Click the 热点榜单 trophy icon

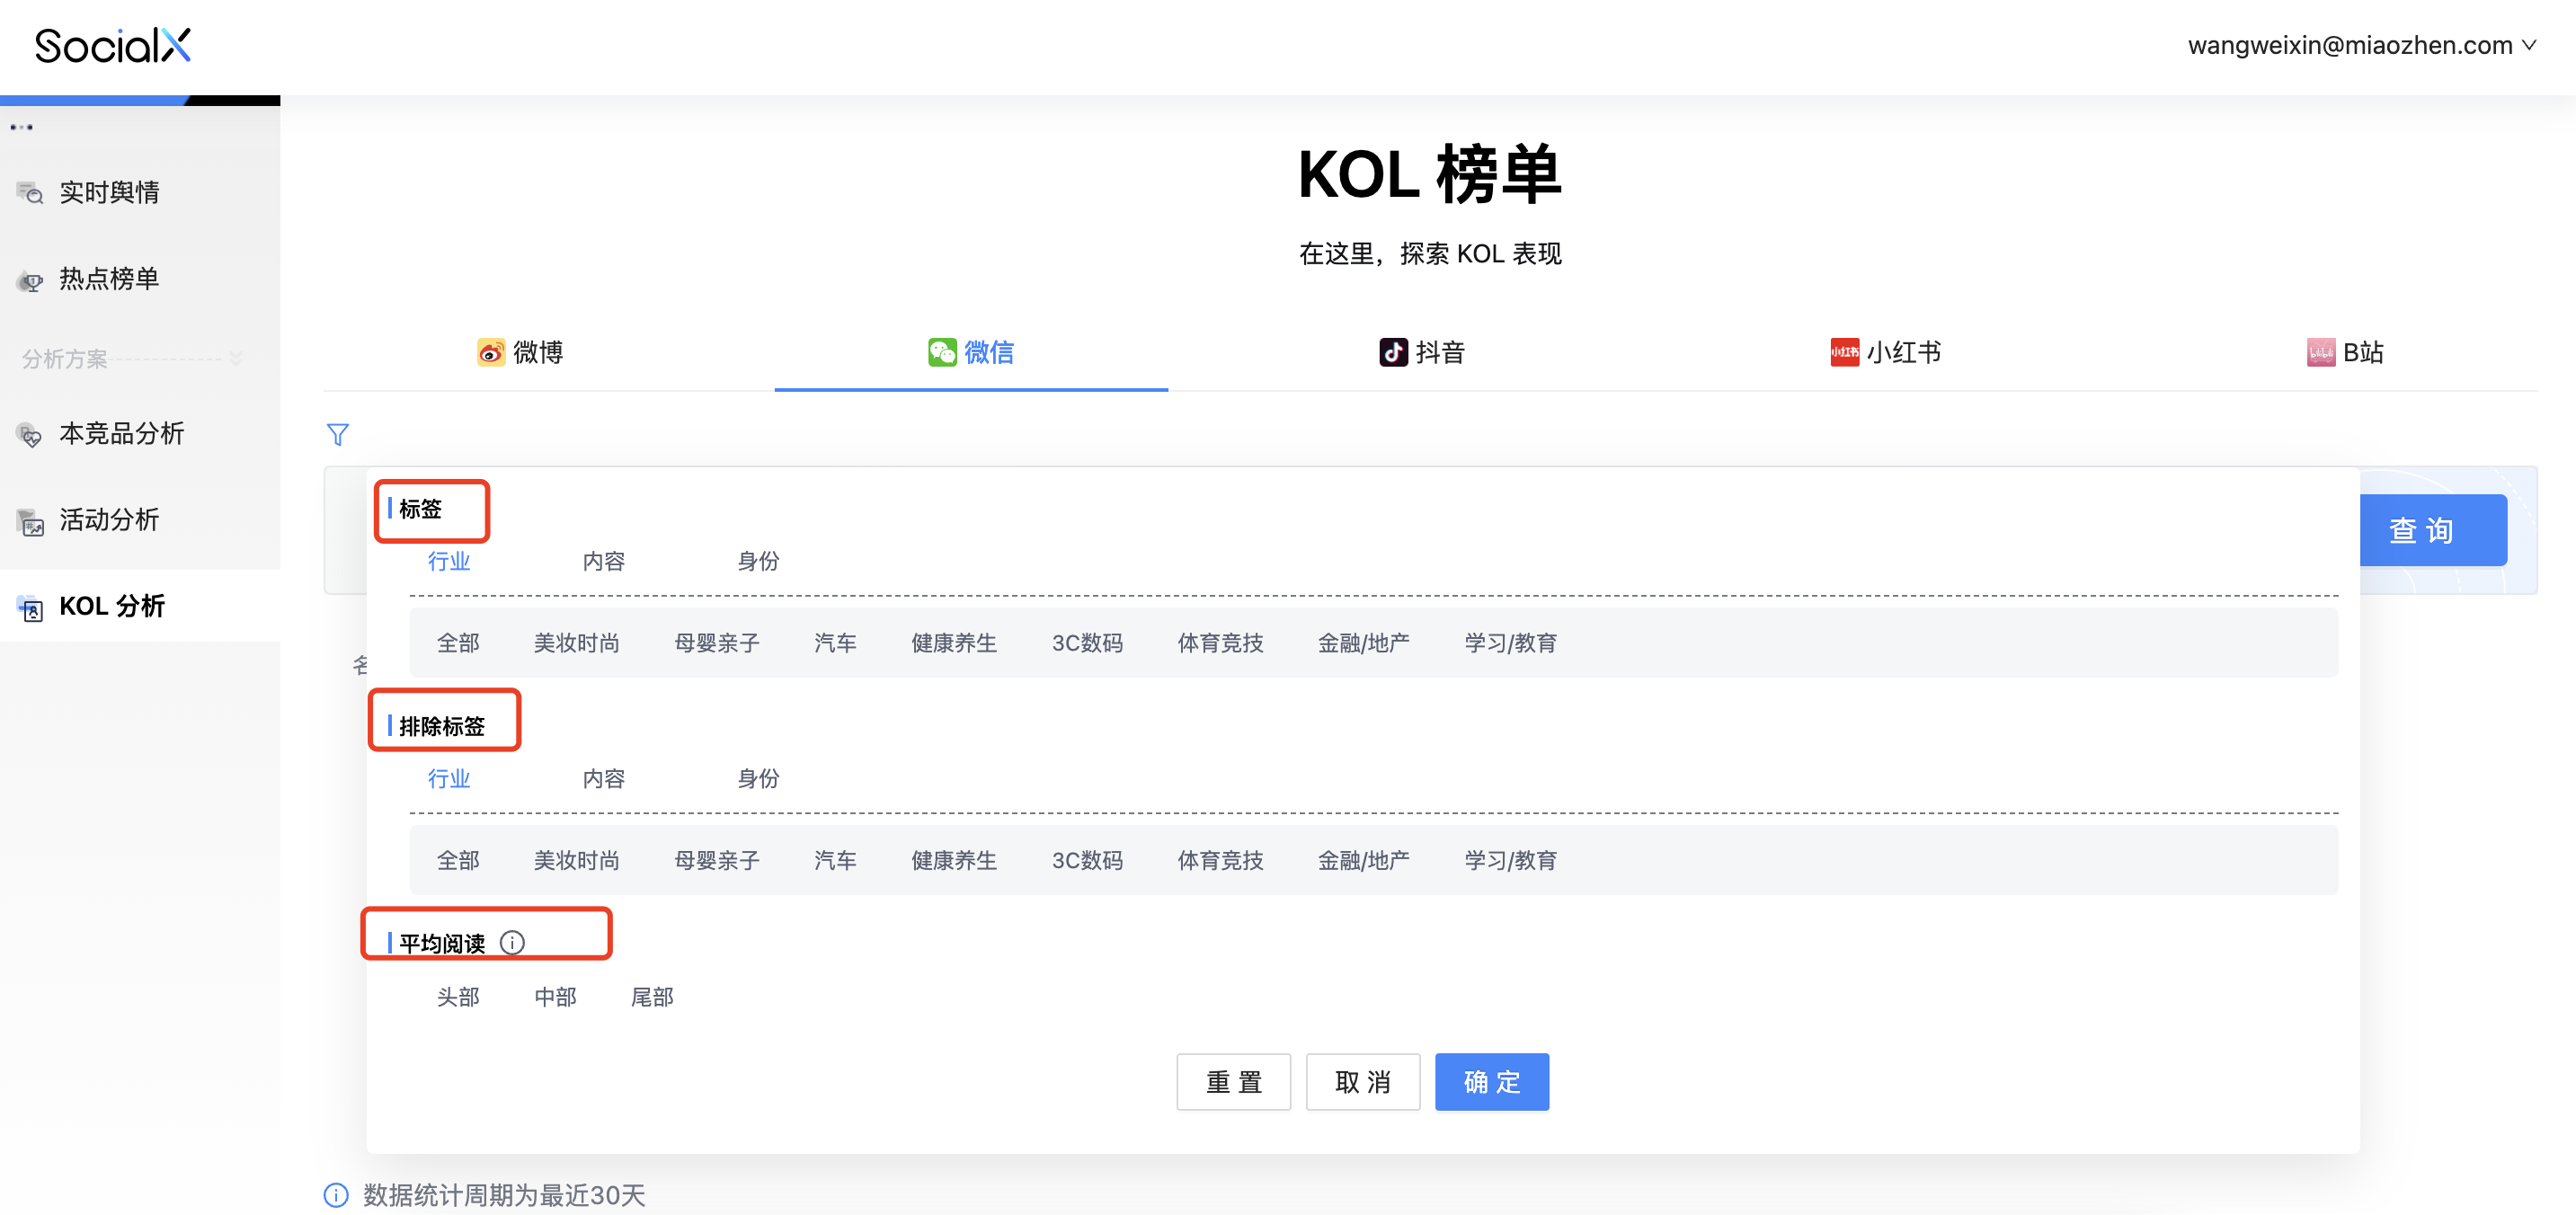30,280
